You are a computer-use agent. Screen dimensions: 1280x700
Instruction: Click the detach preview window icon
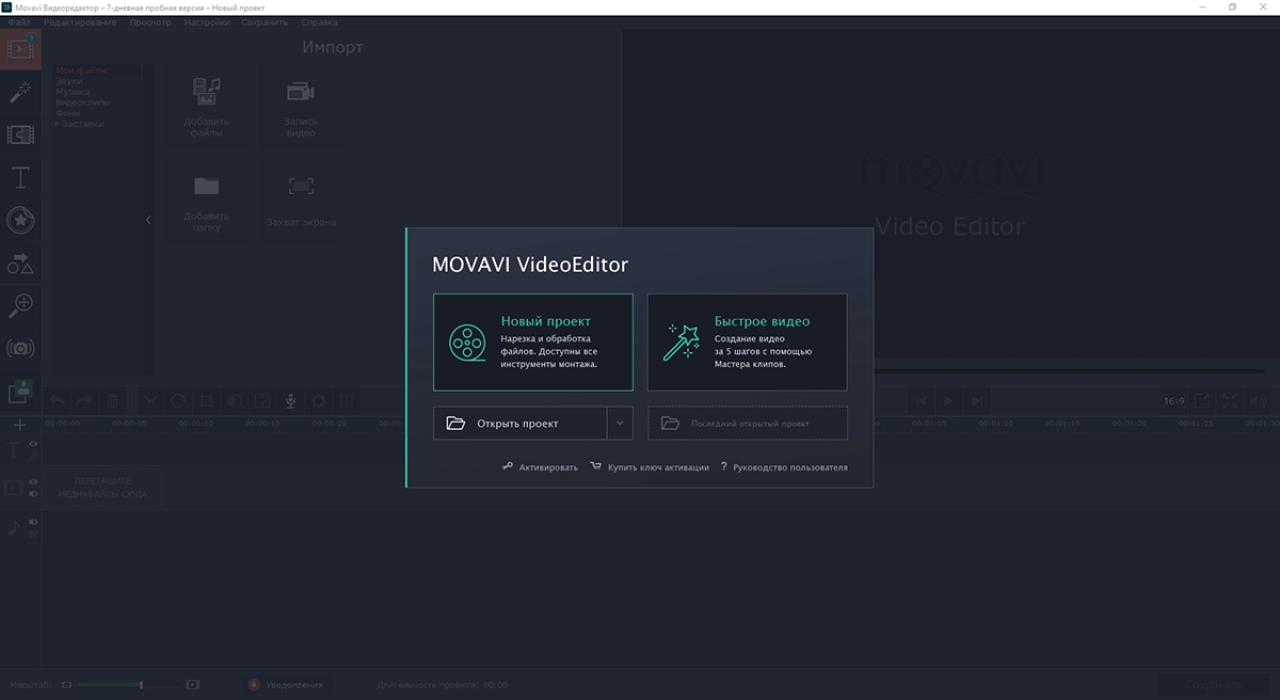(1202, 401)
